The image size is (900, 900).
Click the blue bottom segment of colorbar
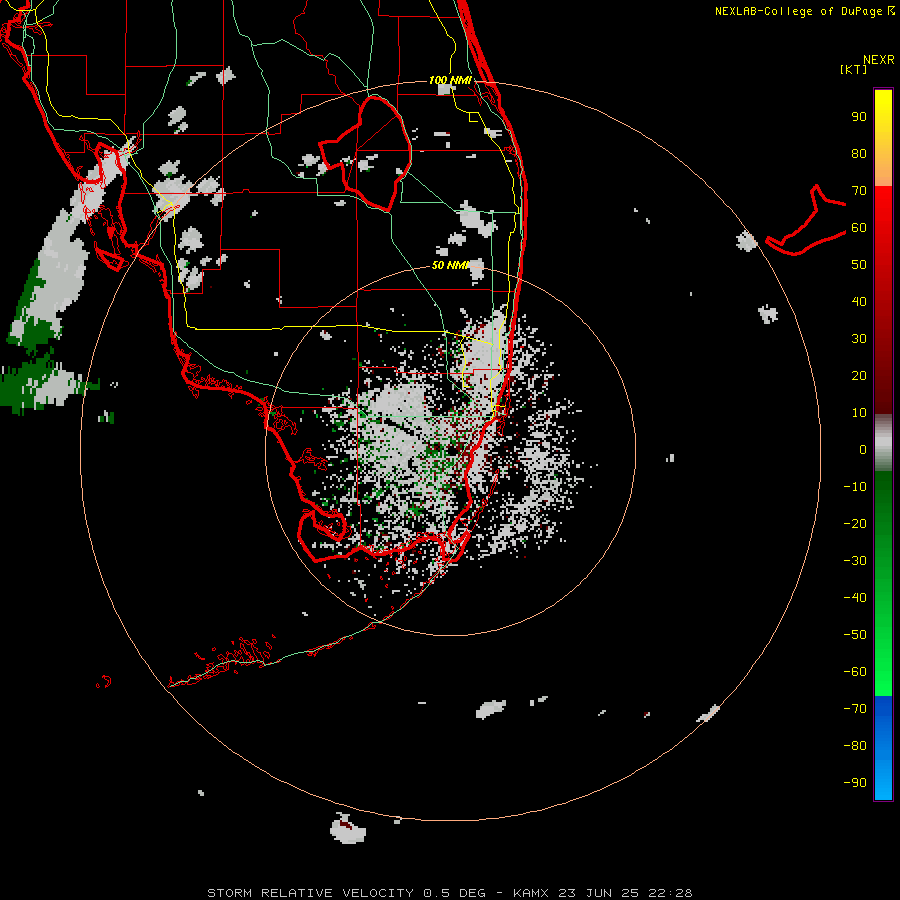[x=883, y=748]
